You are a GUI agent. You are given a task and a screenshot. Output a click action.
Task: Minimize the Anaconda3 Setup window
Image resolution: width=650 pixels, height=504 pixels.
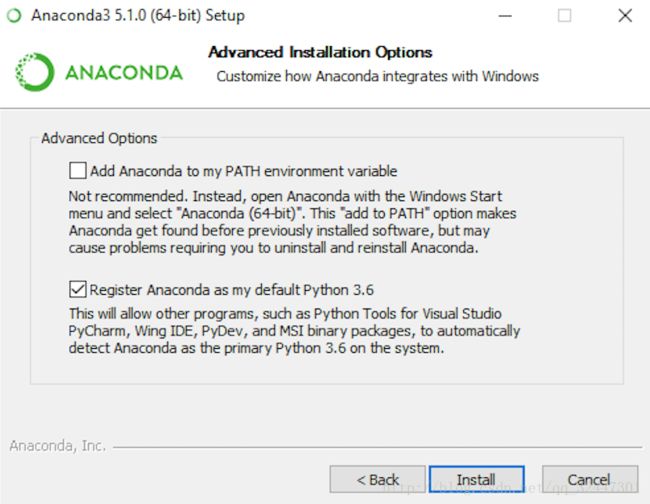click(x=505, y=16)
